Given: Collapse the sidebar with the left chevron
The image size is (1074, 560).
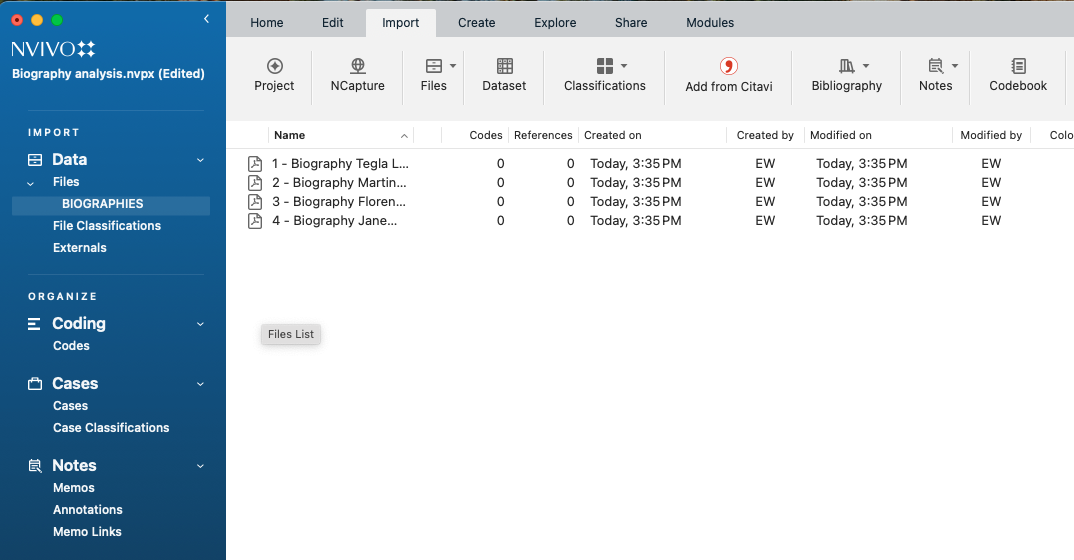Looking at the screenshot, I should pyautogui.click(x=206, y=19).
